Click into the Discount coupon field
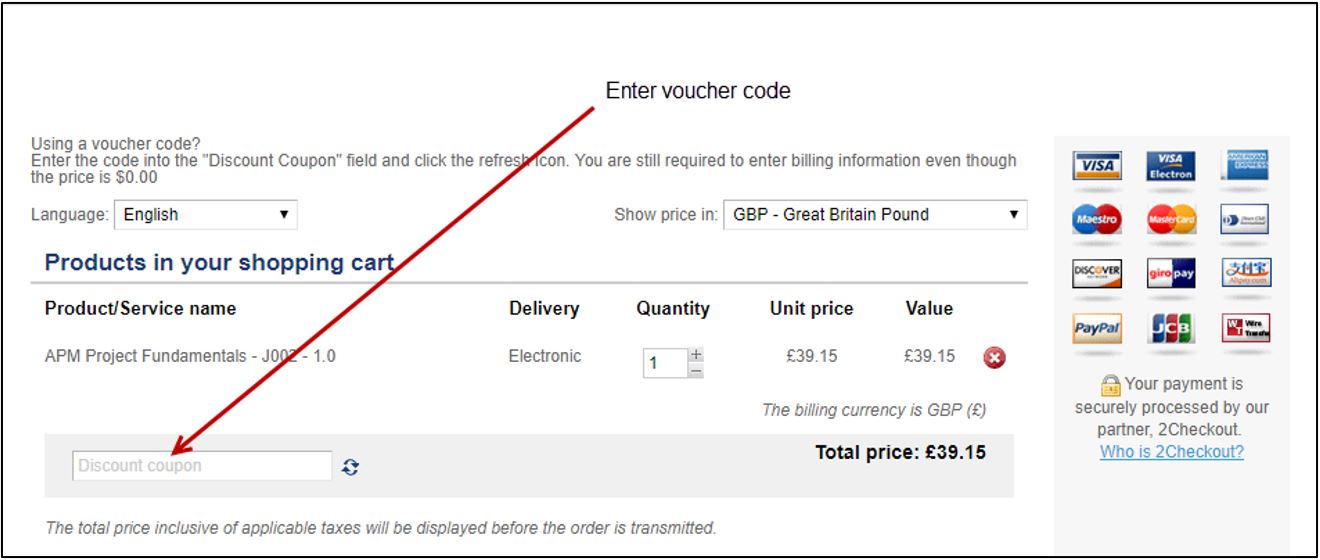The width and height of the screenshot is (1320, 560). tap(202, 466)
